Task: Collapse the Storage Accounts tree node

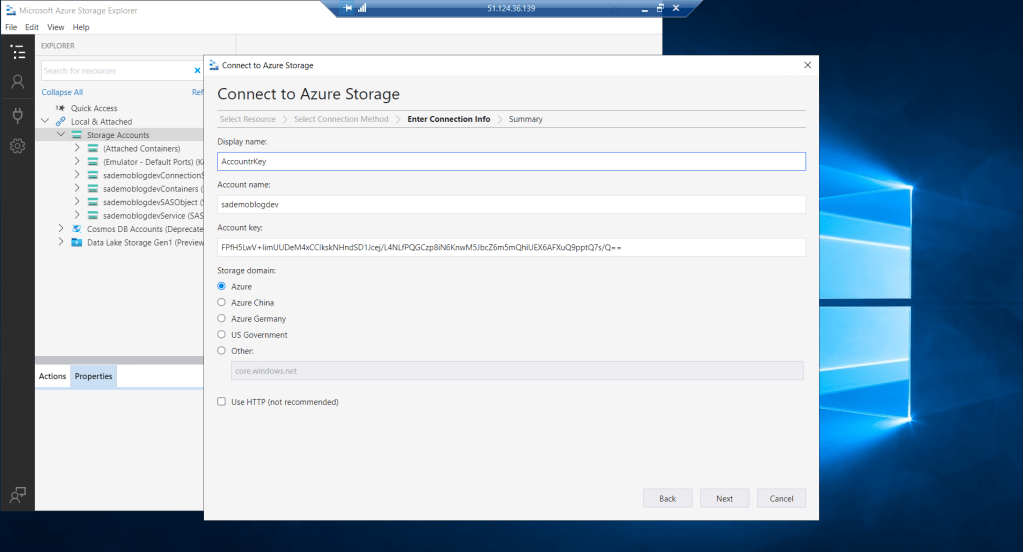Action: [61, 135]
